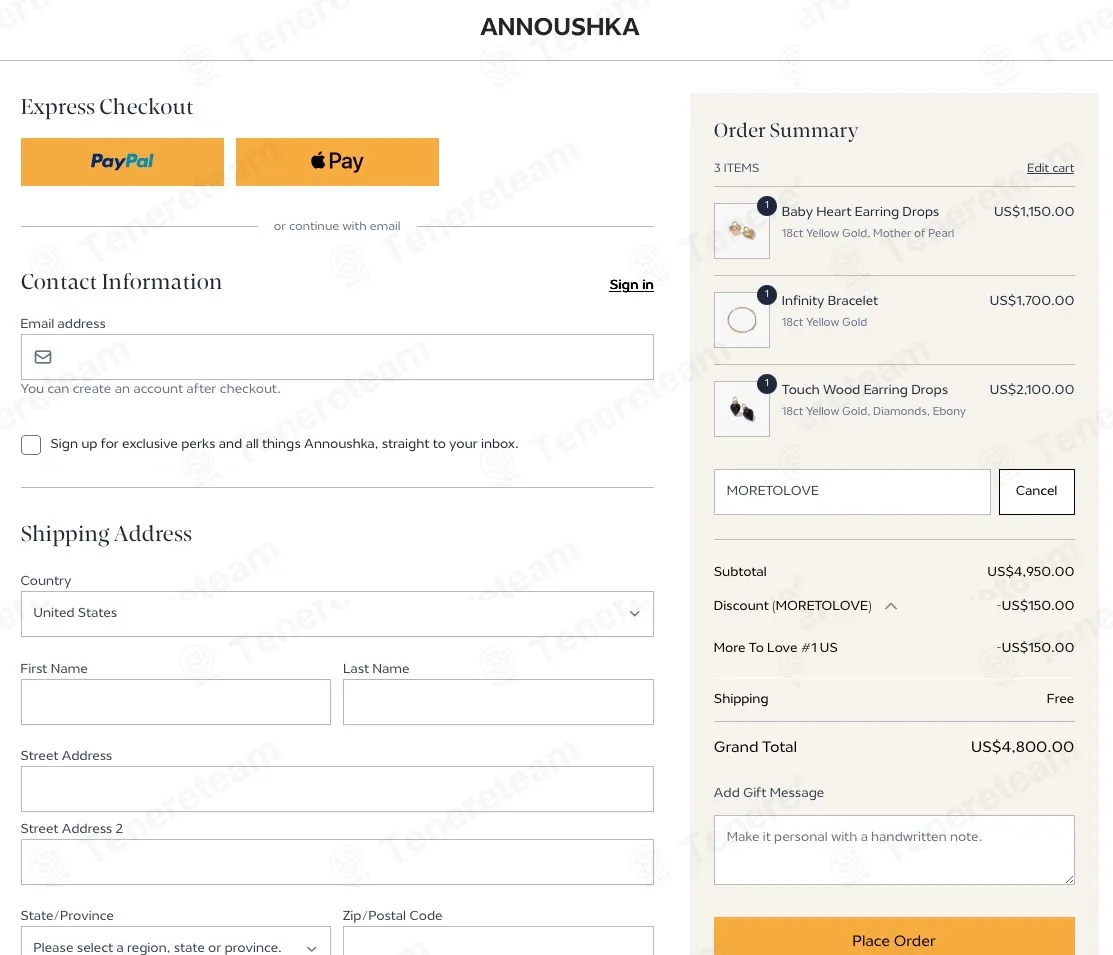
Task: Click the Touch Wood Earring Drops title
Action: [x=865, y=390]
